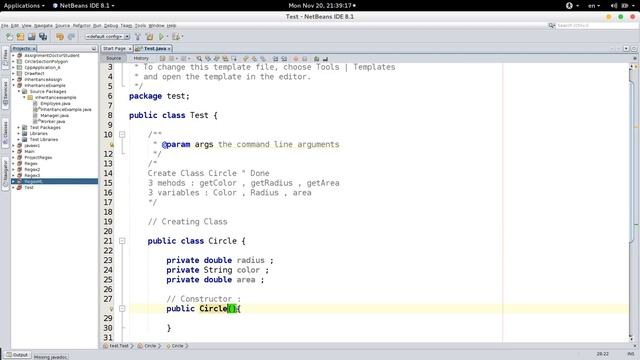Click the red stop macro recording icon
Viewport: 640px width, 360px height.
tap(296, 59)
